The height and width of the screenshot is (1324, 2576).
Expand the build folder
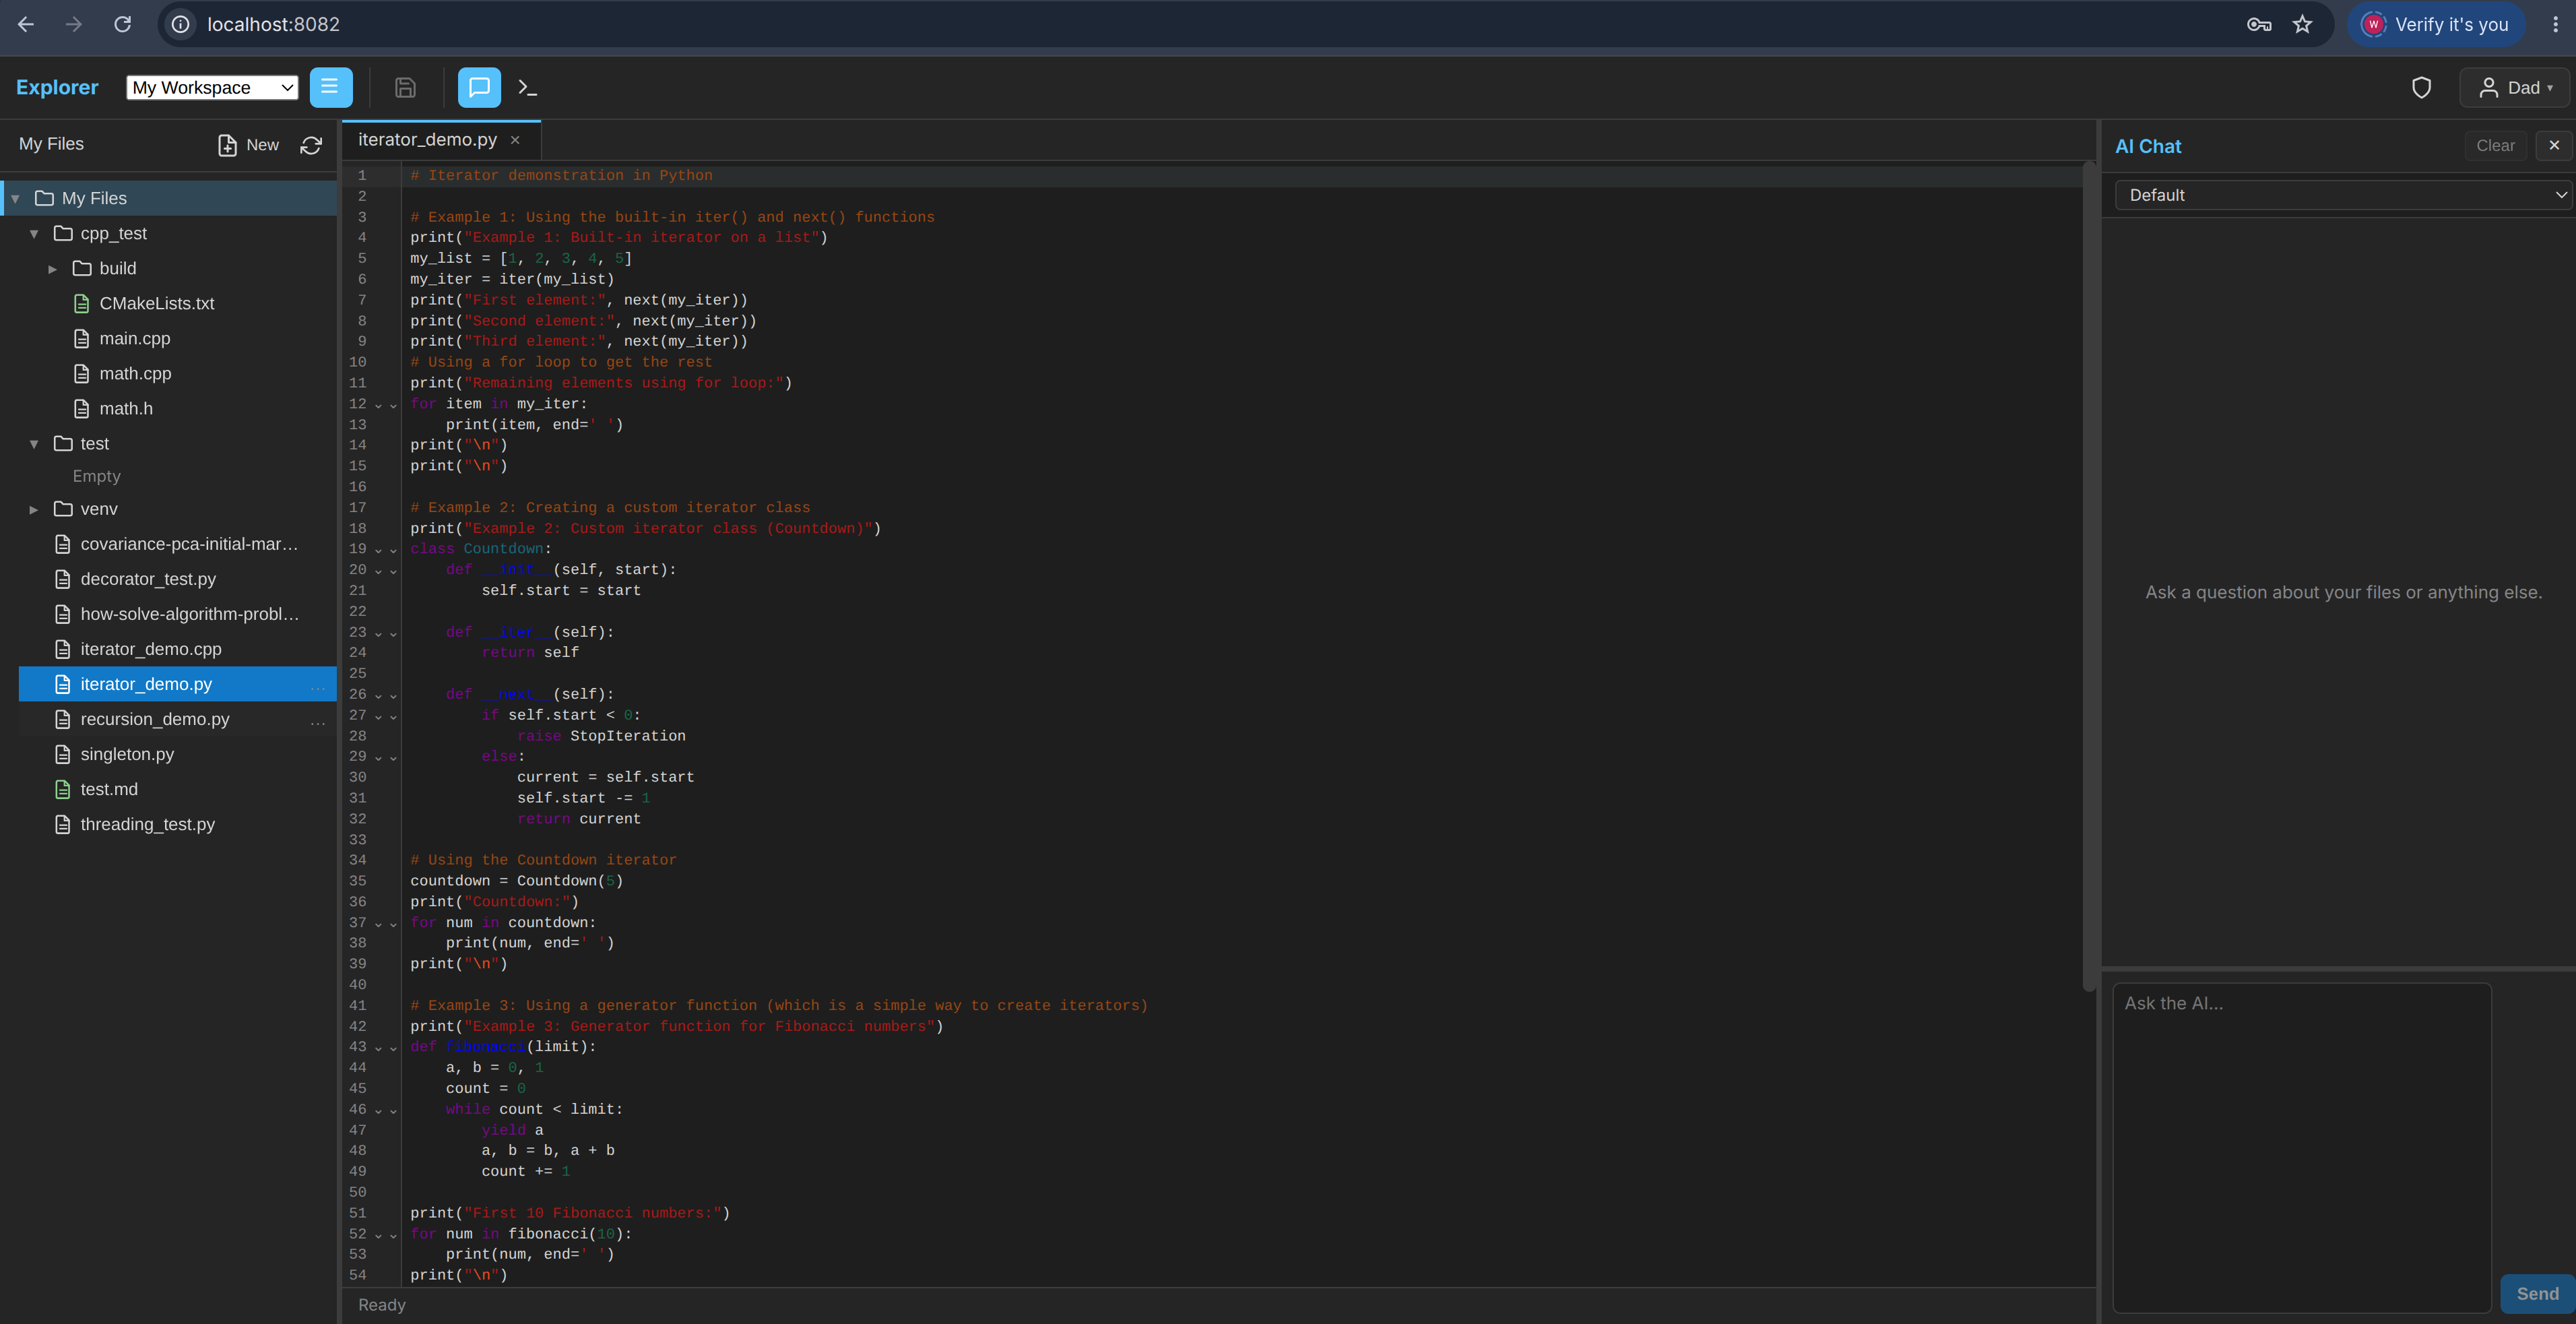tap(53, 268)
